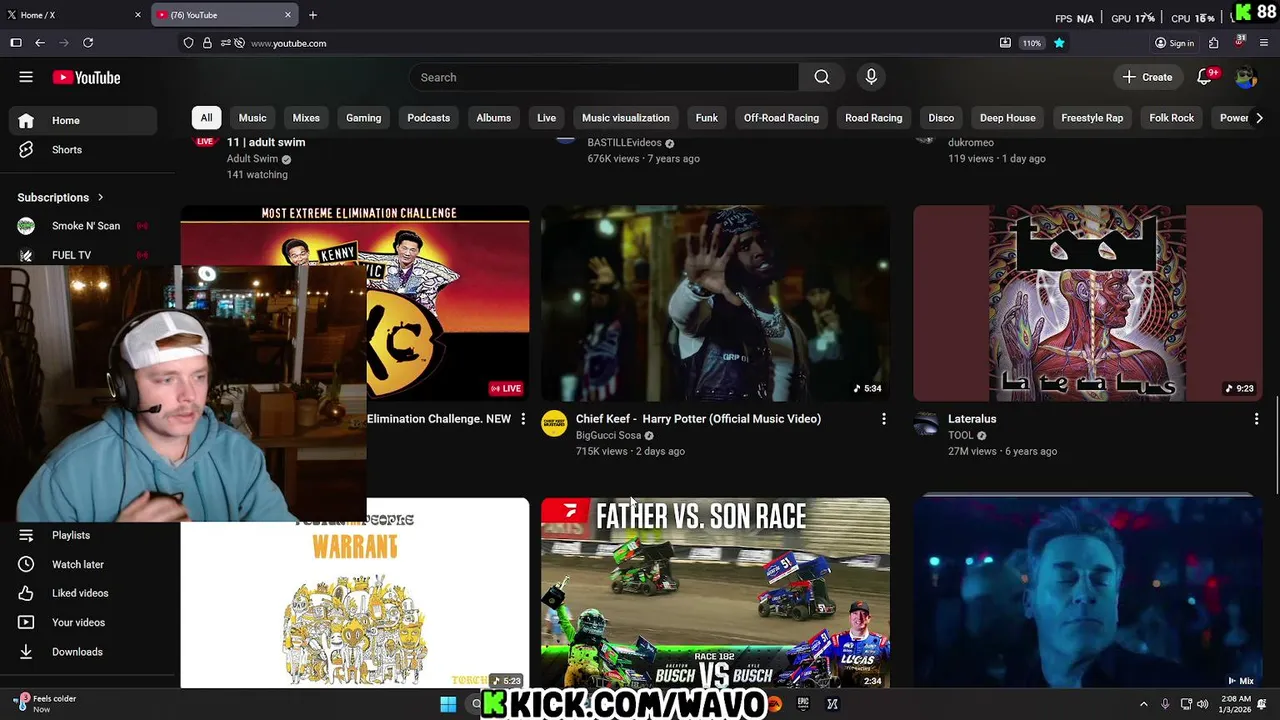The width and height of the screenshot is (1280, 720).
Task: Bookmark this page with the star icon
Action: click(1059, 43)
